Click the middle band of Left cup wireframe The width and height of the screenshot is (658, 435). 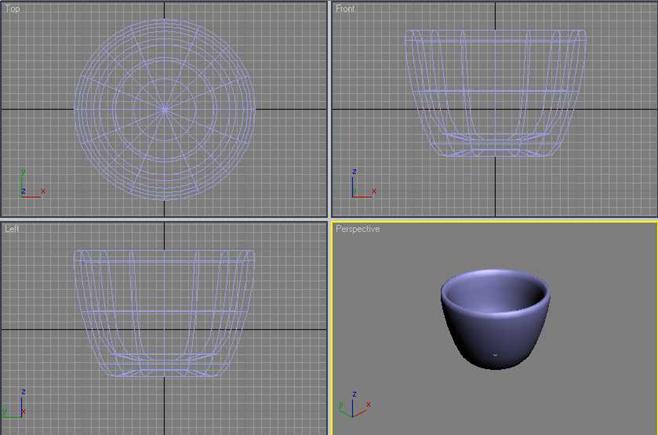(165, 312)
